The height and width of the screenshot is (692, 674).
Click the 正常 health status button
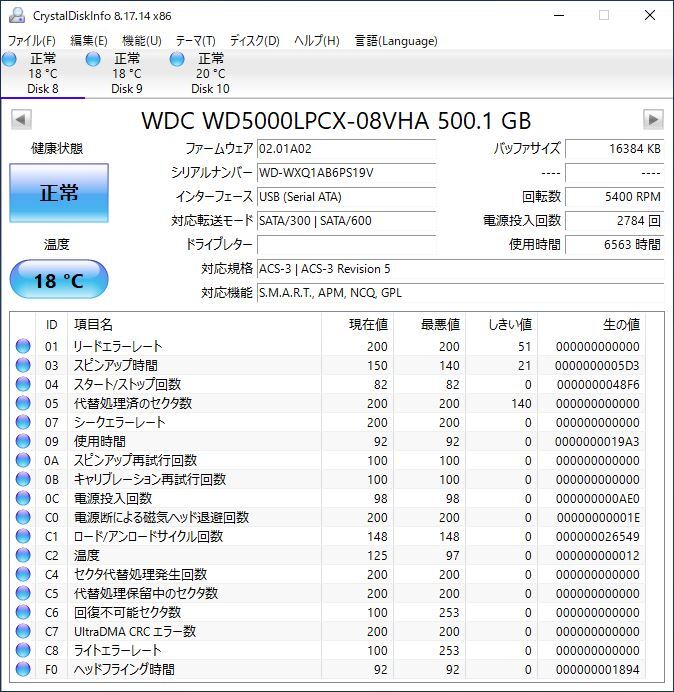(x=59, y=193)
